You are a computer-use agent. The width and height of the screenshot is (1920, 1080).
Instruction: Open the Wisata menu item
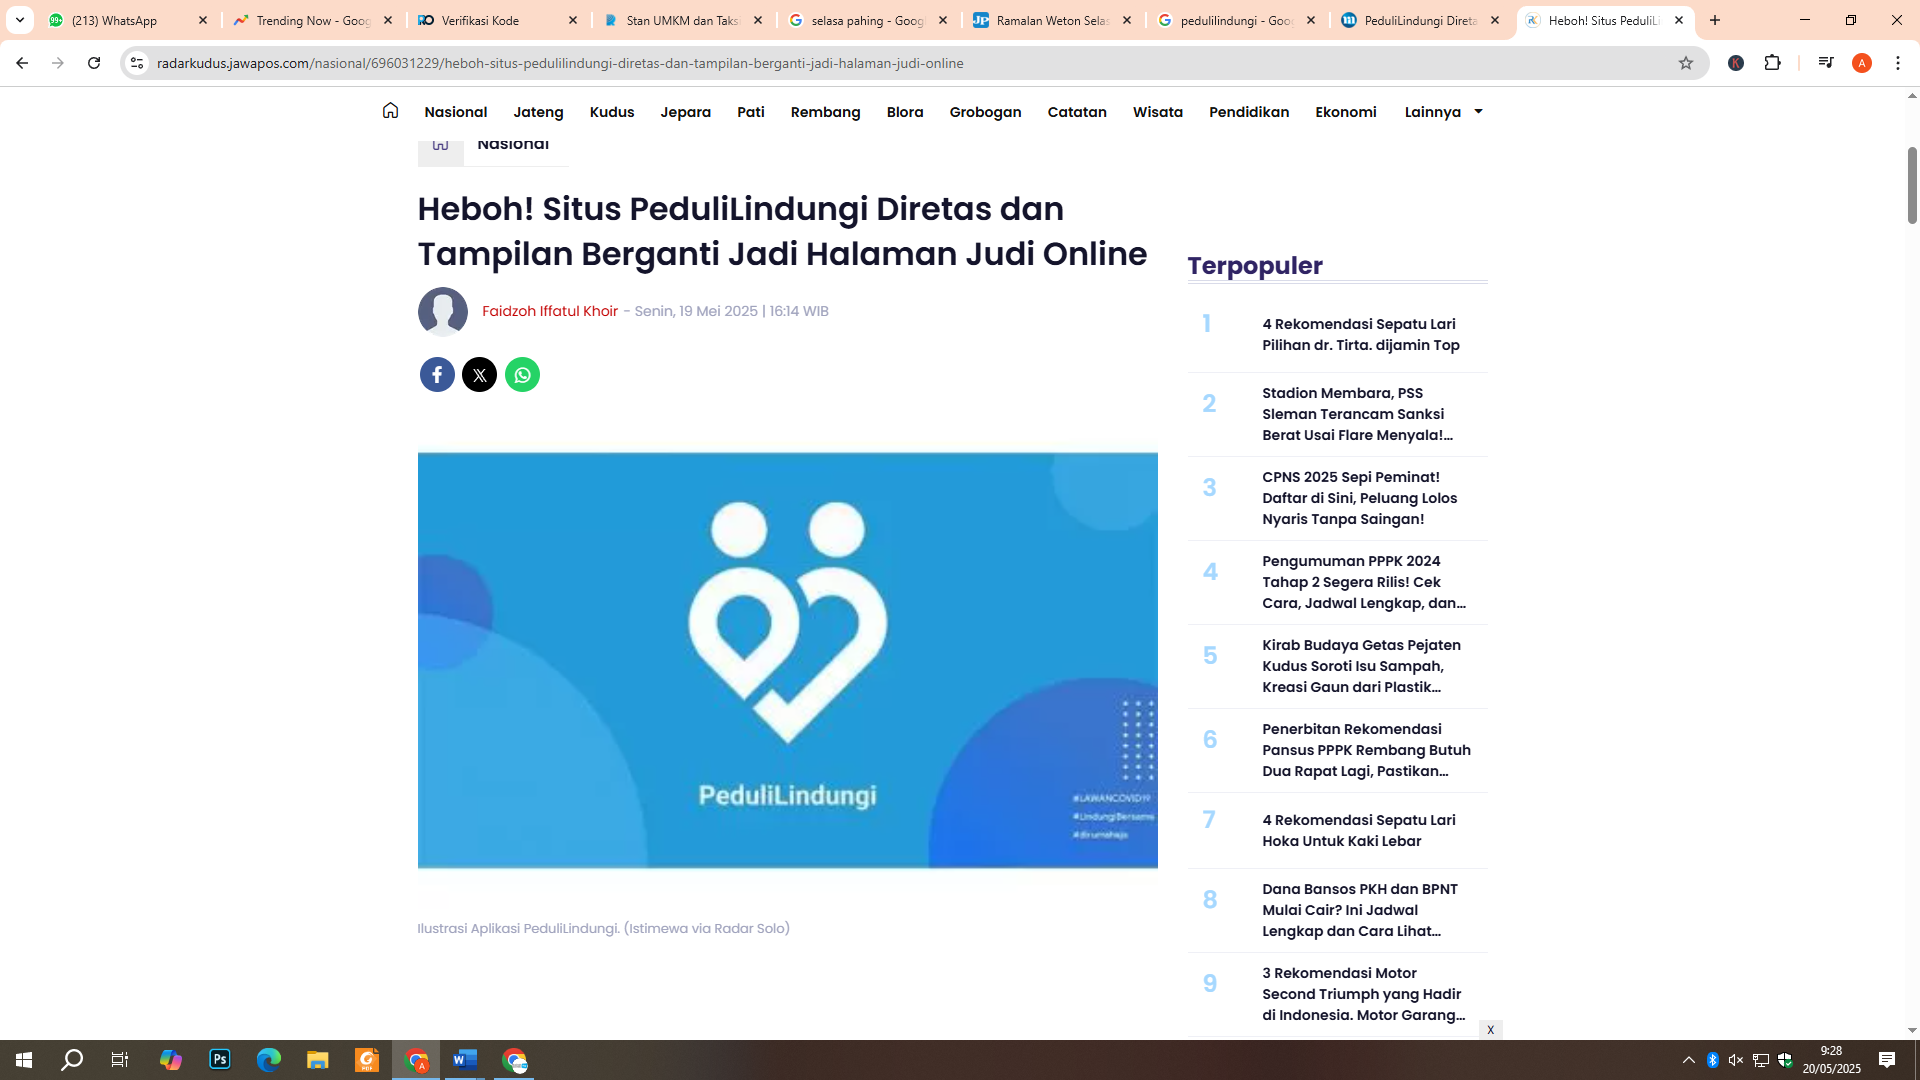tap(1158, 112)
